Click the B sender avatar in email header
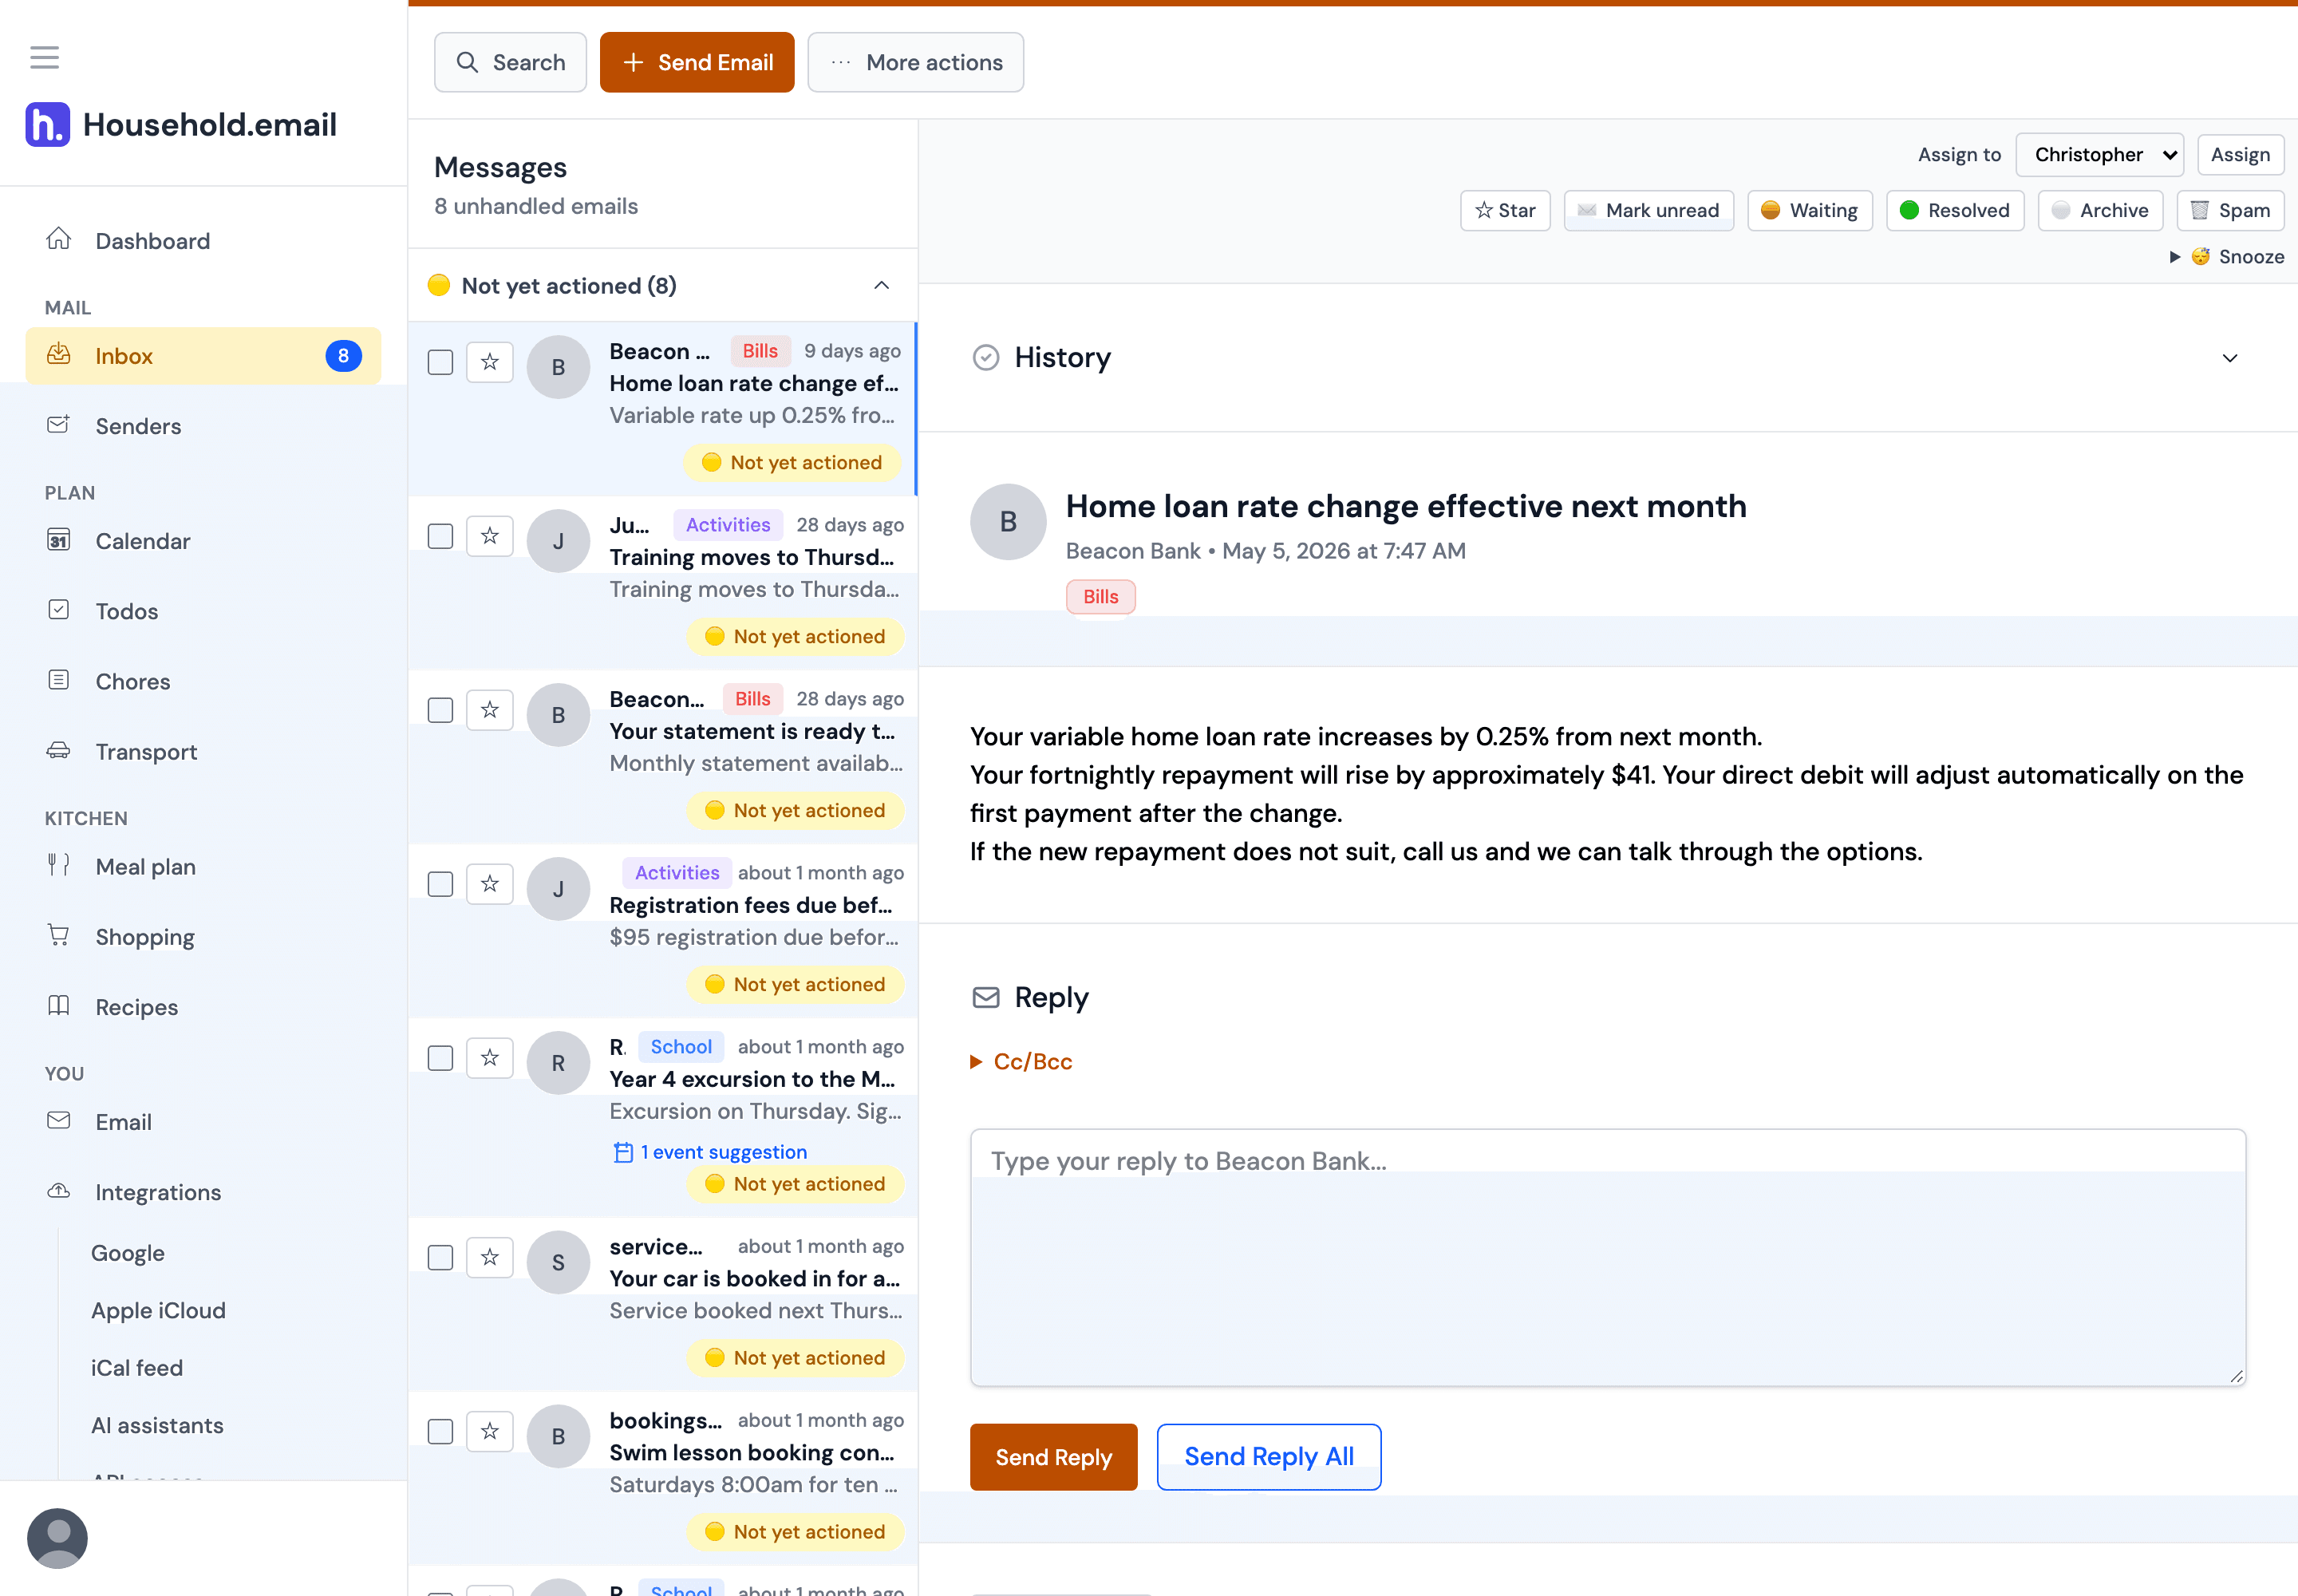Screen dimensions: 2298x1596 tap(1008, 521)
